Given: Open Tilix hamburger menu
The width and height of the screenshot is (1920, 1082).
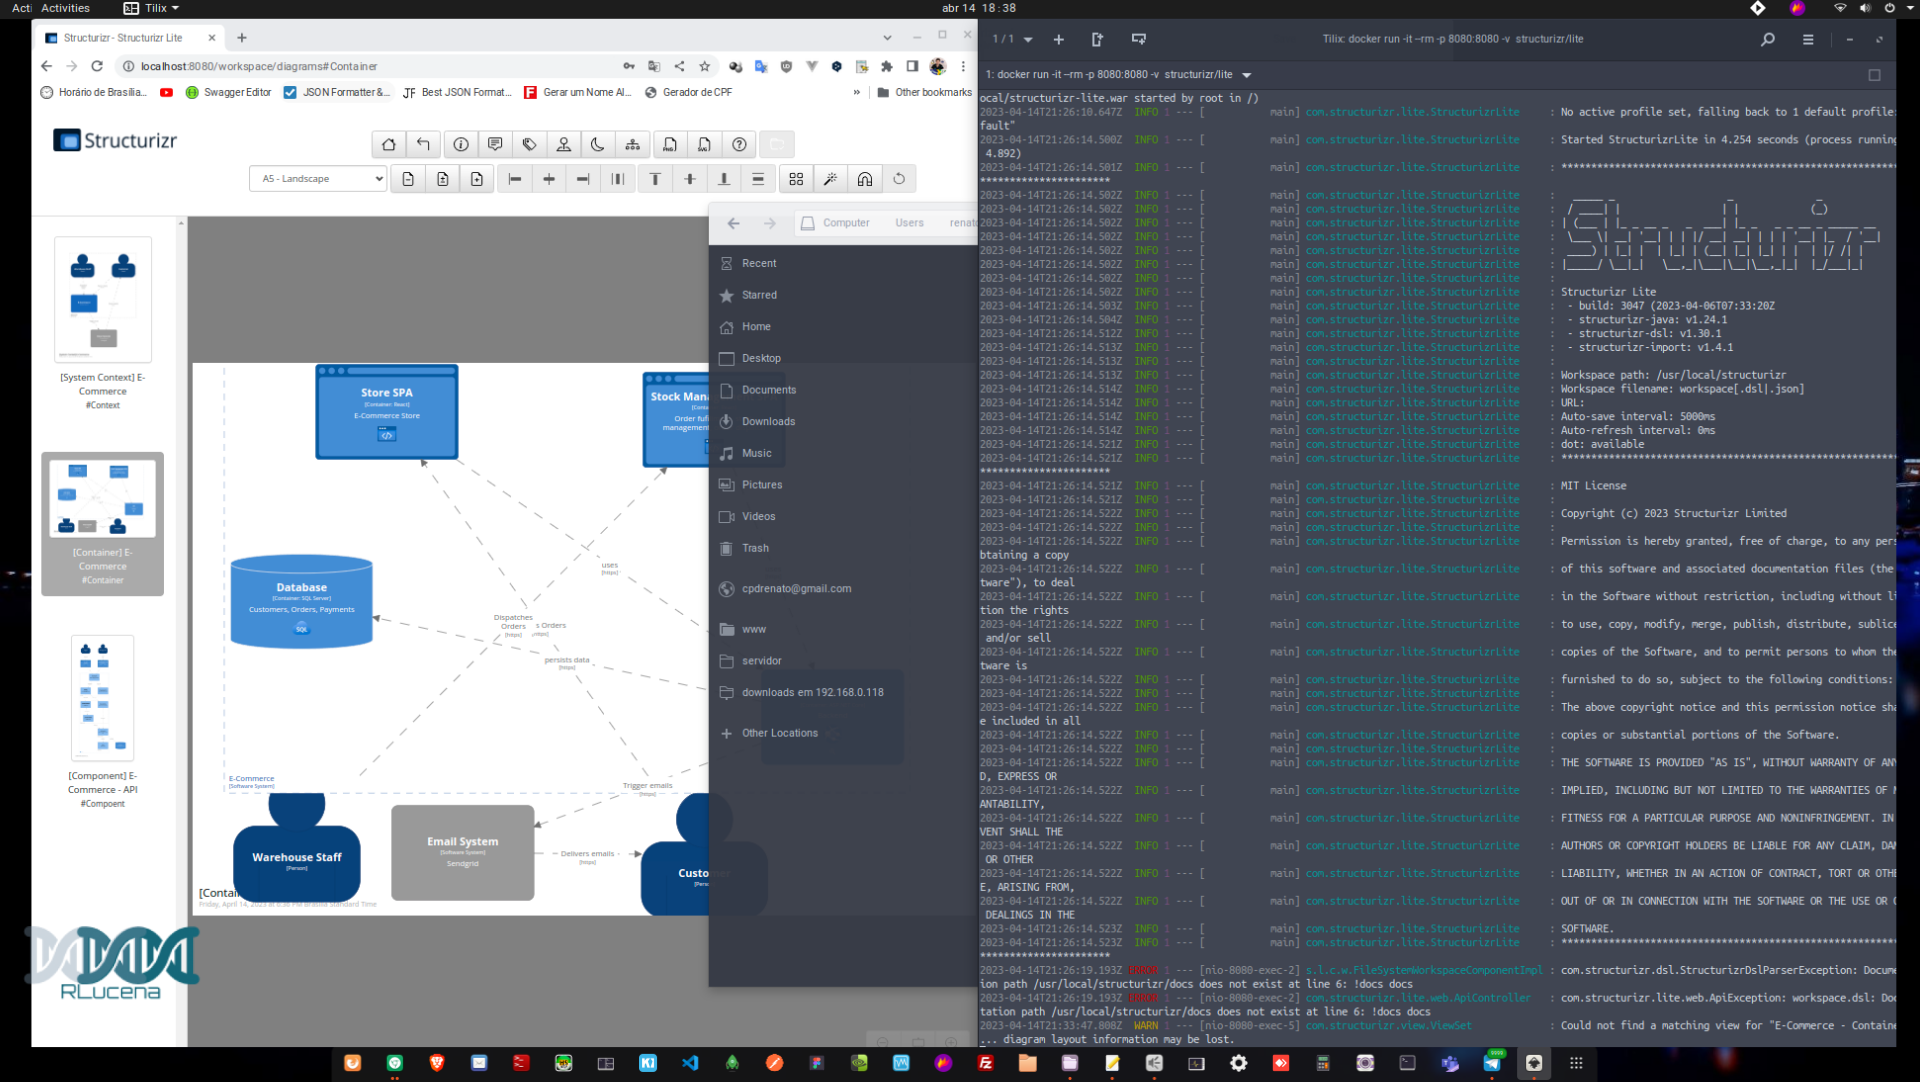Looking at the screenshot, I should tap(1808, 39).
